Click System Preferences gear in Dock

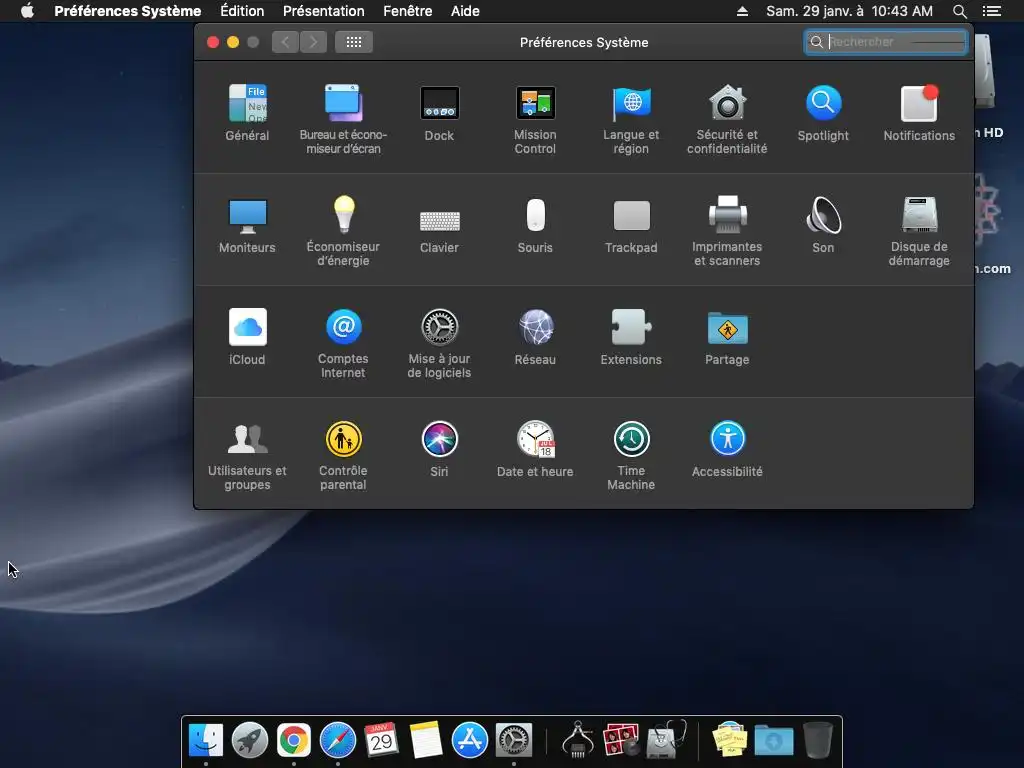pyautogui.click(x=514, y=741)
